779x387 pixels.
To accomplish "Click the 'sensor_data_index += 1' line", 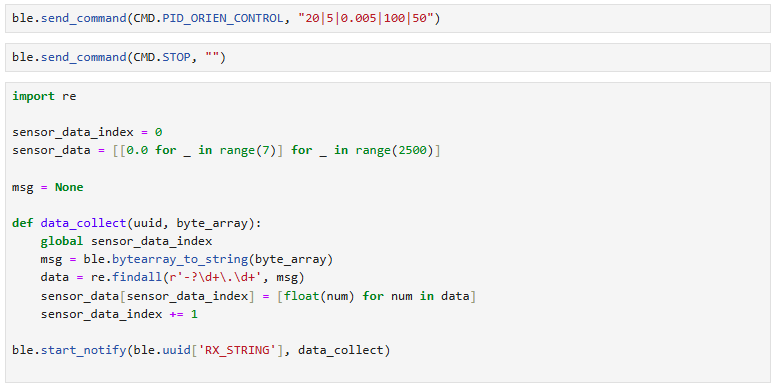I will tap(119, 314).
